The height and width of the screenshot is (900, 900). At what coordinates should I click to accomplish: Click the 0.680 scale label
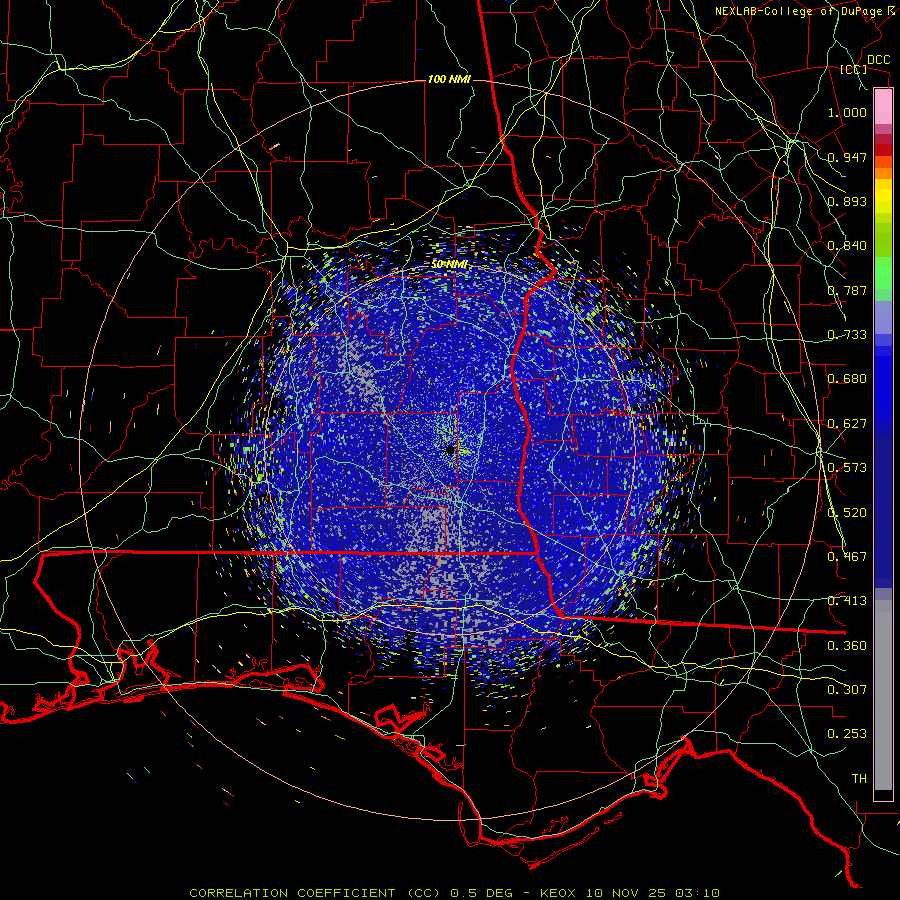pyautogui.click(x=847, y=379)
